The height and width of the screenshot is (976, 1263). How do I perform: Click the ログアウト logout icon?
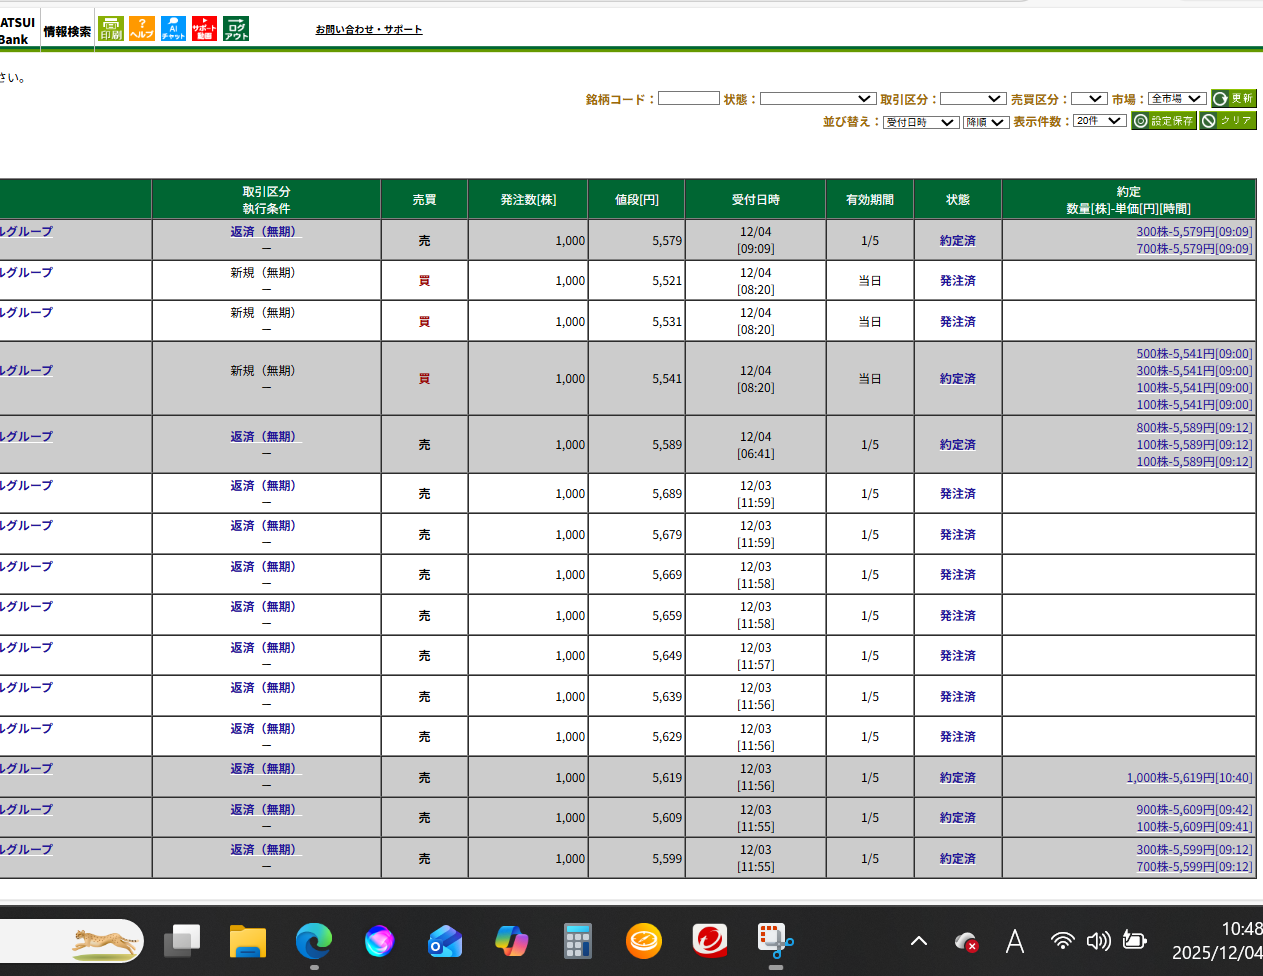point(235,28)
